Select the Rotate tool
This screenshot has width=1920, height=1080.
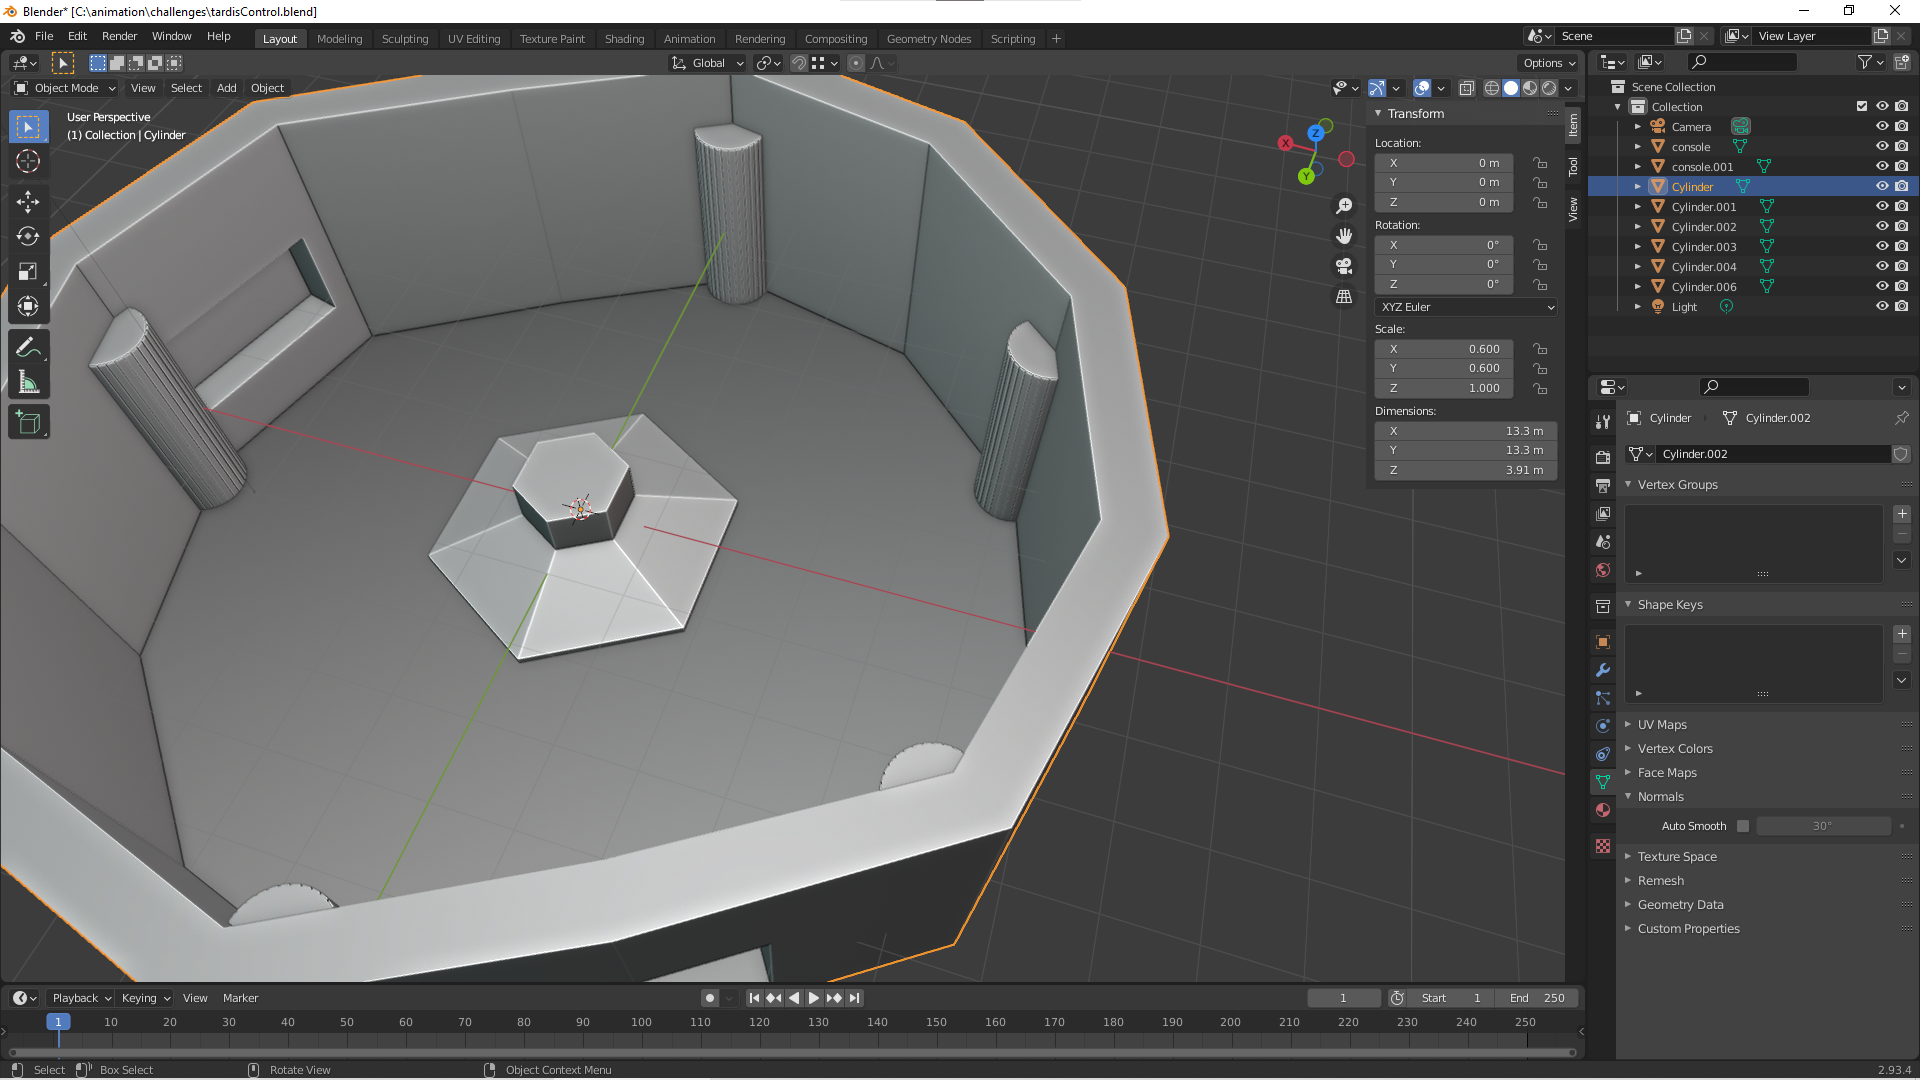[x=28, y=236]
